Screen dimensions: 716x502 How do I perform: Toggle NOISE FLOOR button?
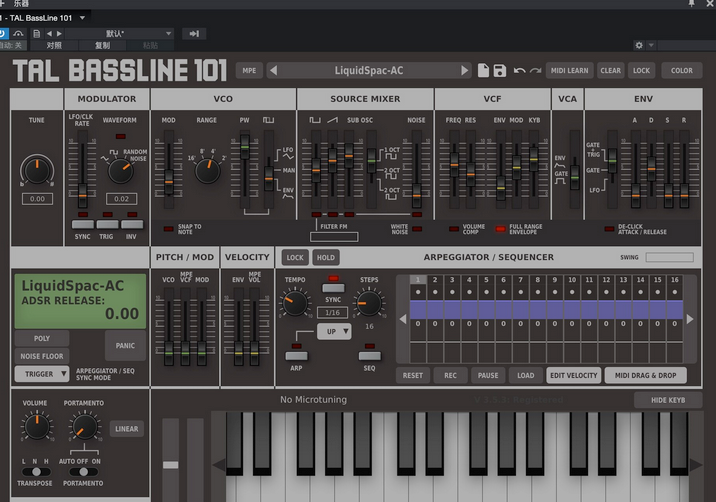(42, 356)
